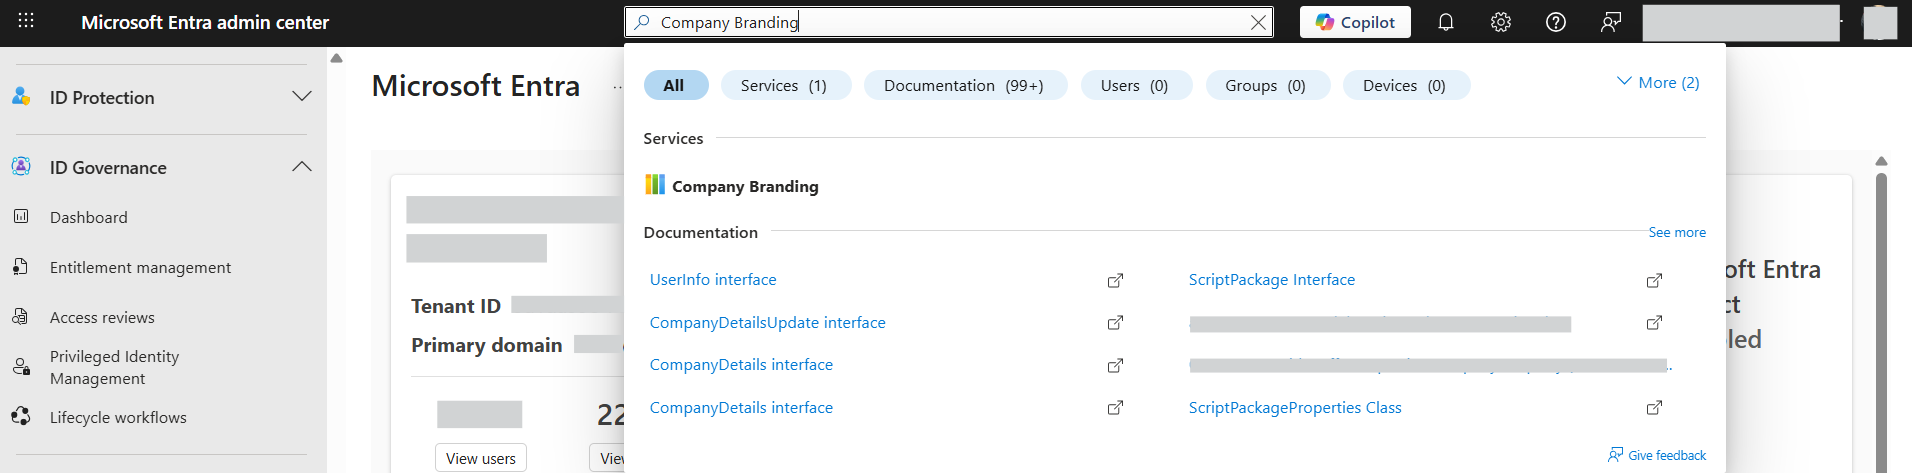Open UserInfo interface documentation

713,280
